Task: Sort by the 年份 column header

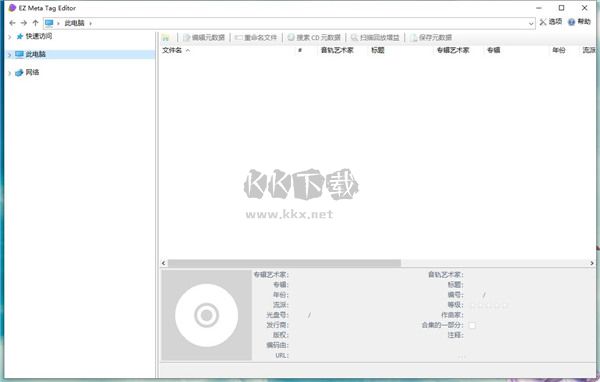Action: [x=559, y=50]
